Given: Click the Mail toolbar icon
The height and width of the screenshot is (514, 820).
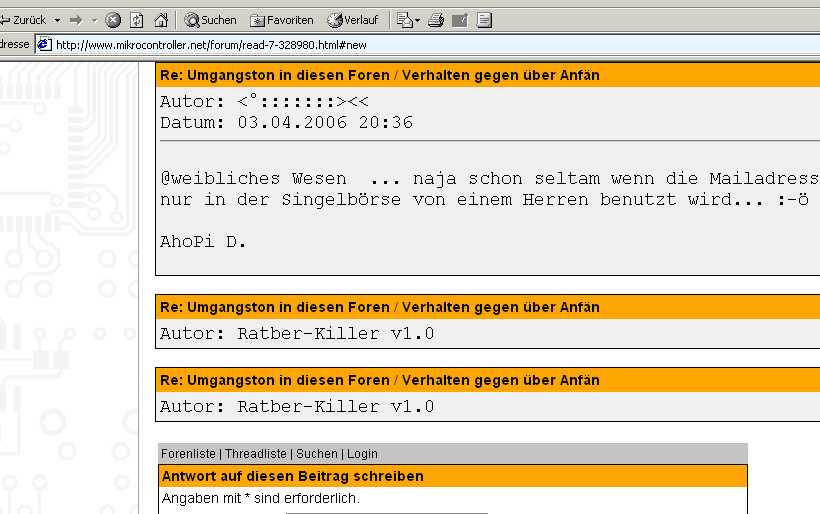Looking at the screenshot, I should tap(404, 20).
